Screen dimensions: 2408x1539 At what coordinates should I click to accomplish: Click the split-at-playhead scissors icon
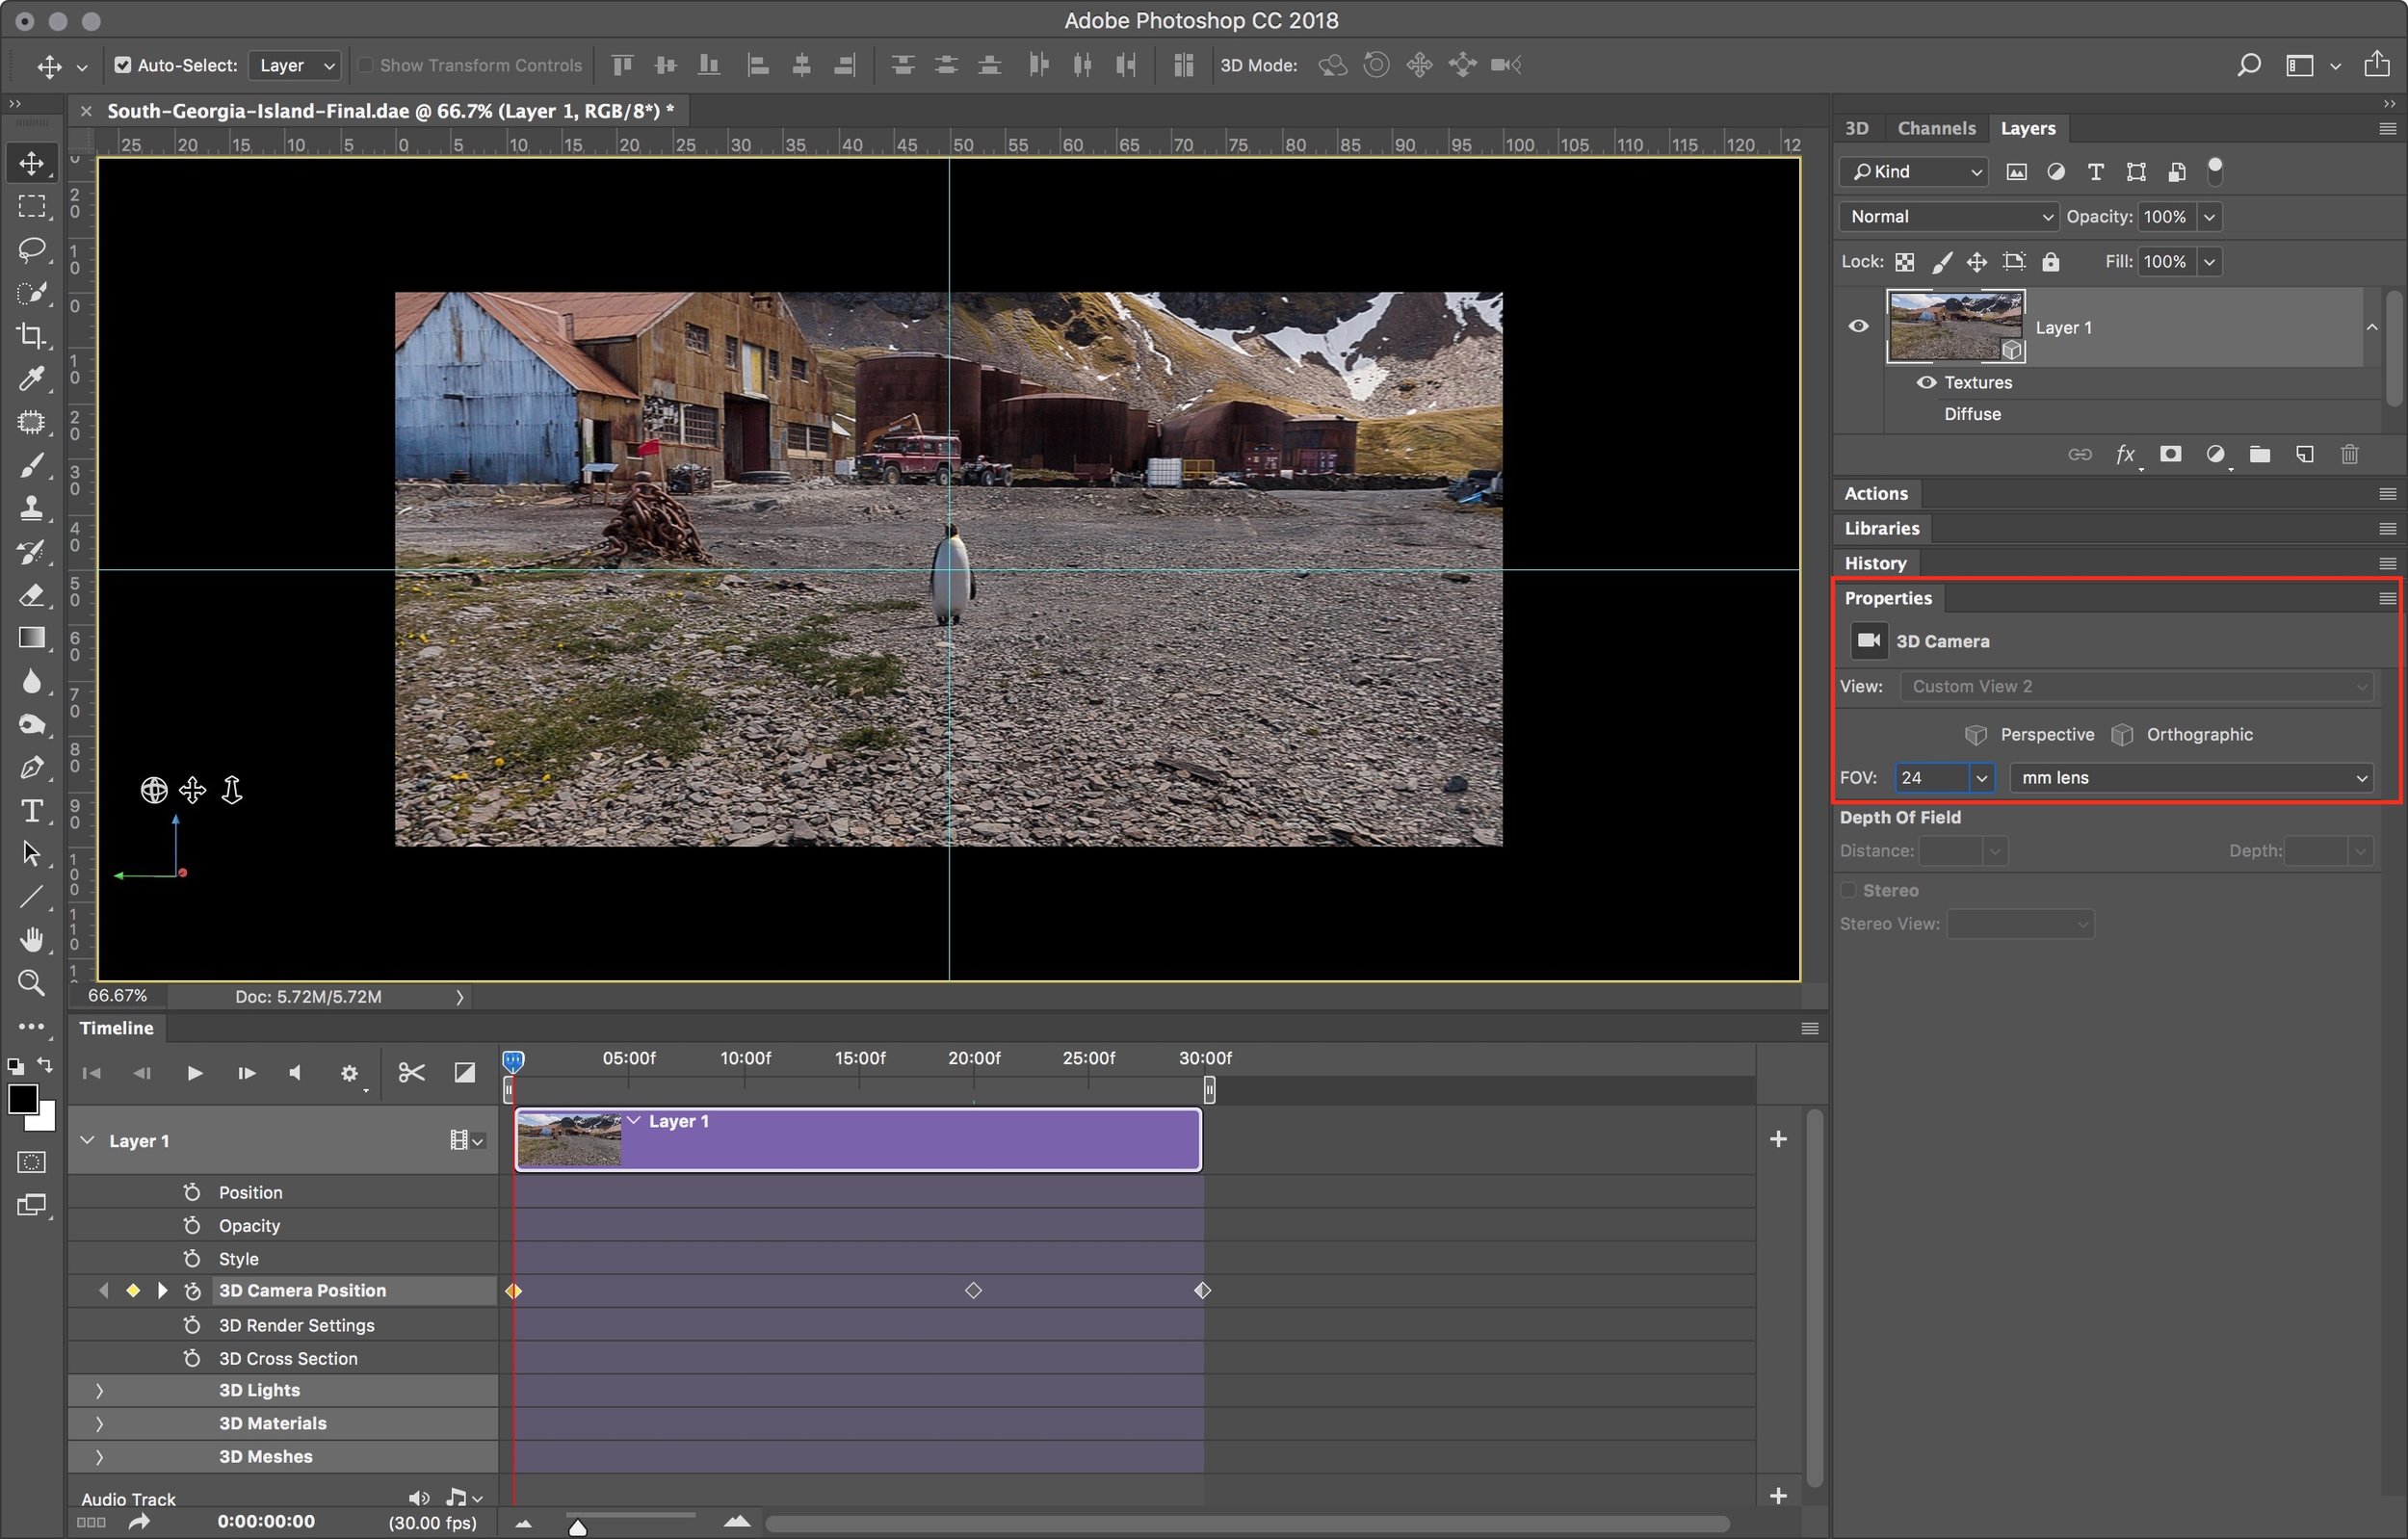point(411,1073)
